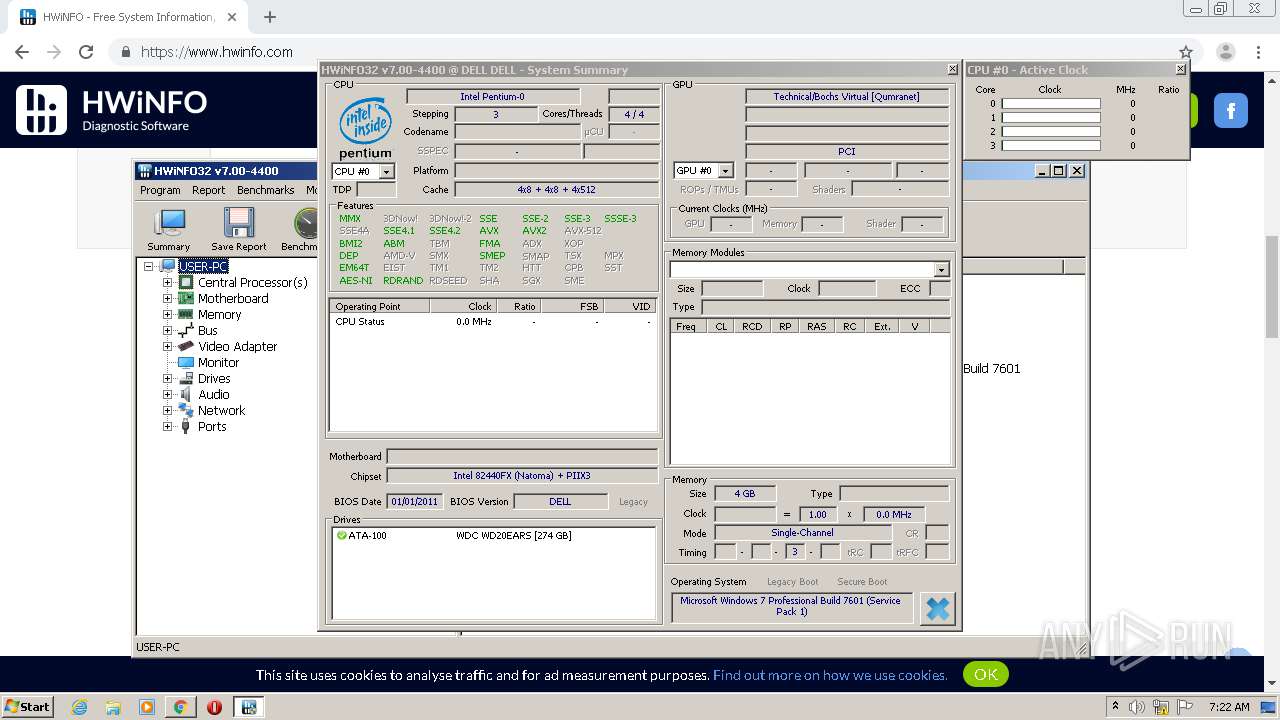Click the HWiNFO website logo
Viewport: 1280px width, 720px height.
111,110
